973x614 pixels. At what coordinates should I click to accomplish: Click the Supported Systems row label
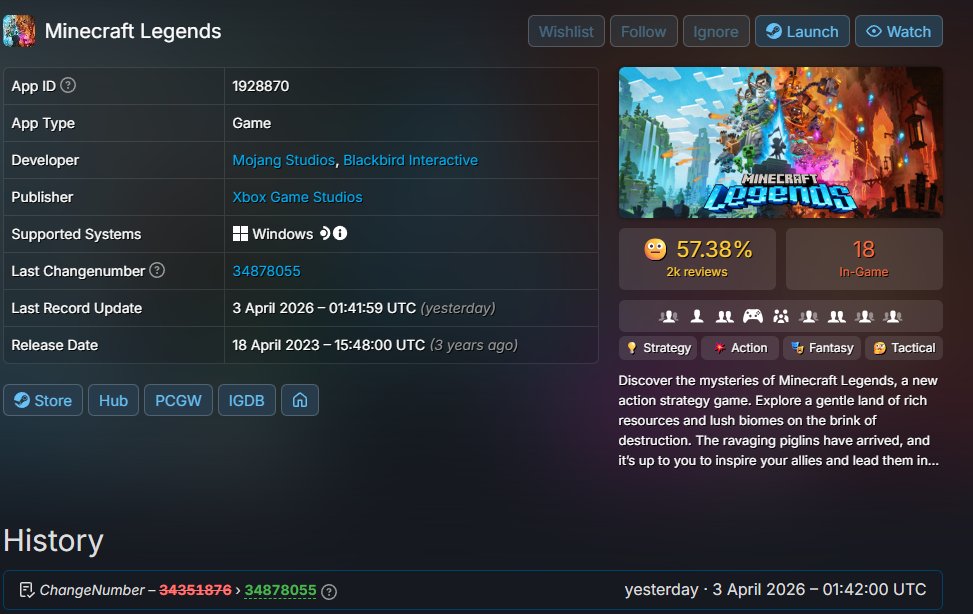pos(76,234)
